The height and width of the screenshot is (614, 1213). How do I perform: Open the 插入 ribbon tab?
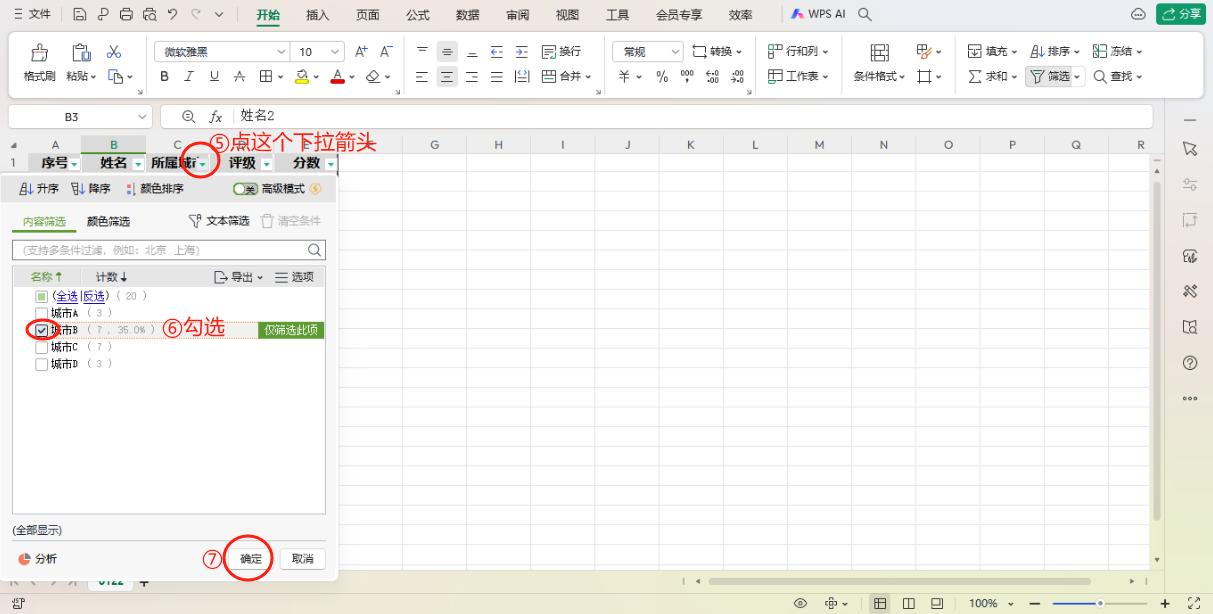point(317,15)
